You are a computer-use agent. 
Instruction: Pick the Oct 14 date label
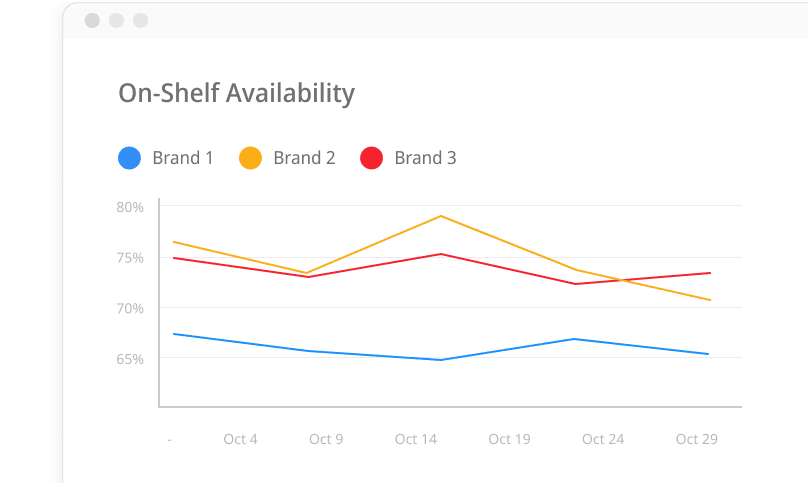click(415, 439)
